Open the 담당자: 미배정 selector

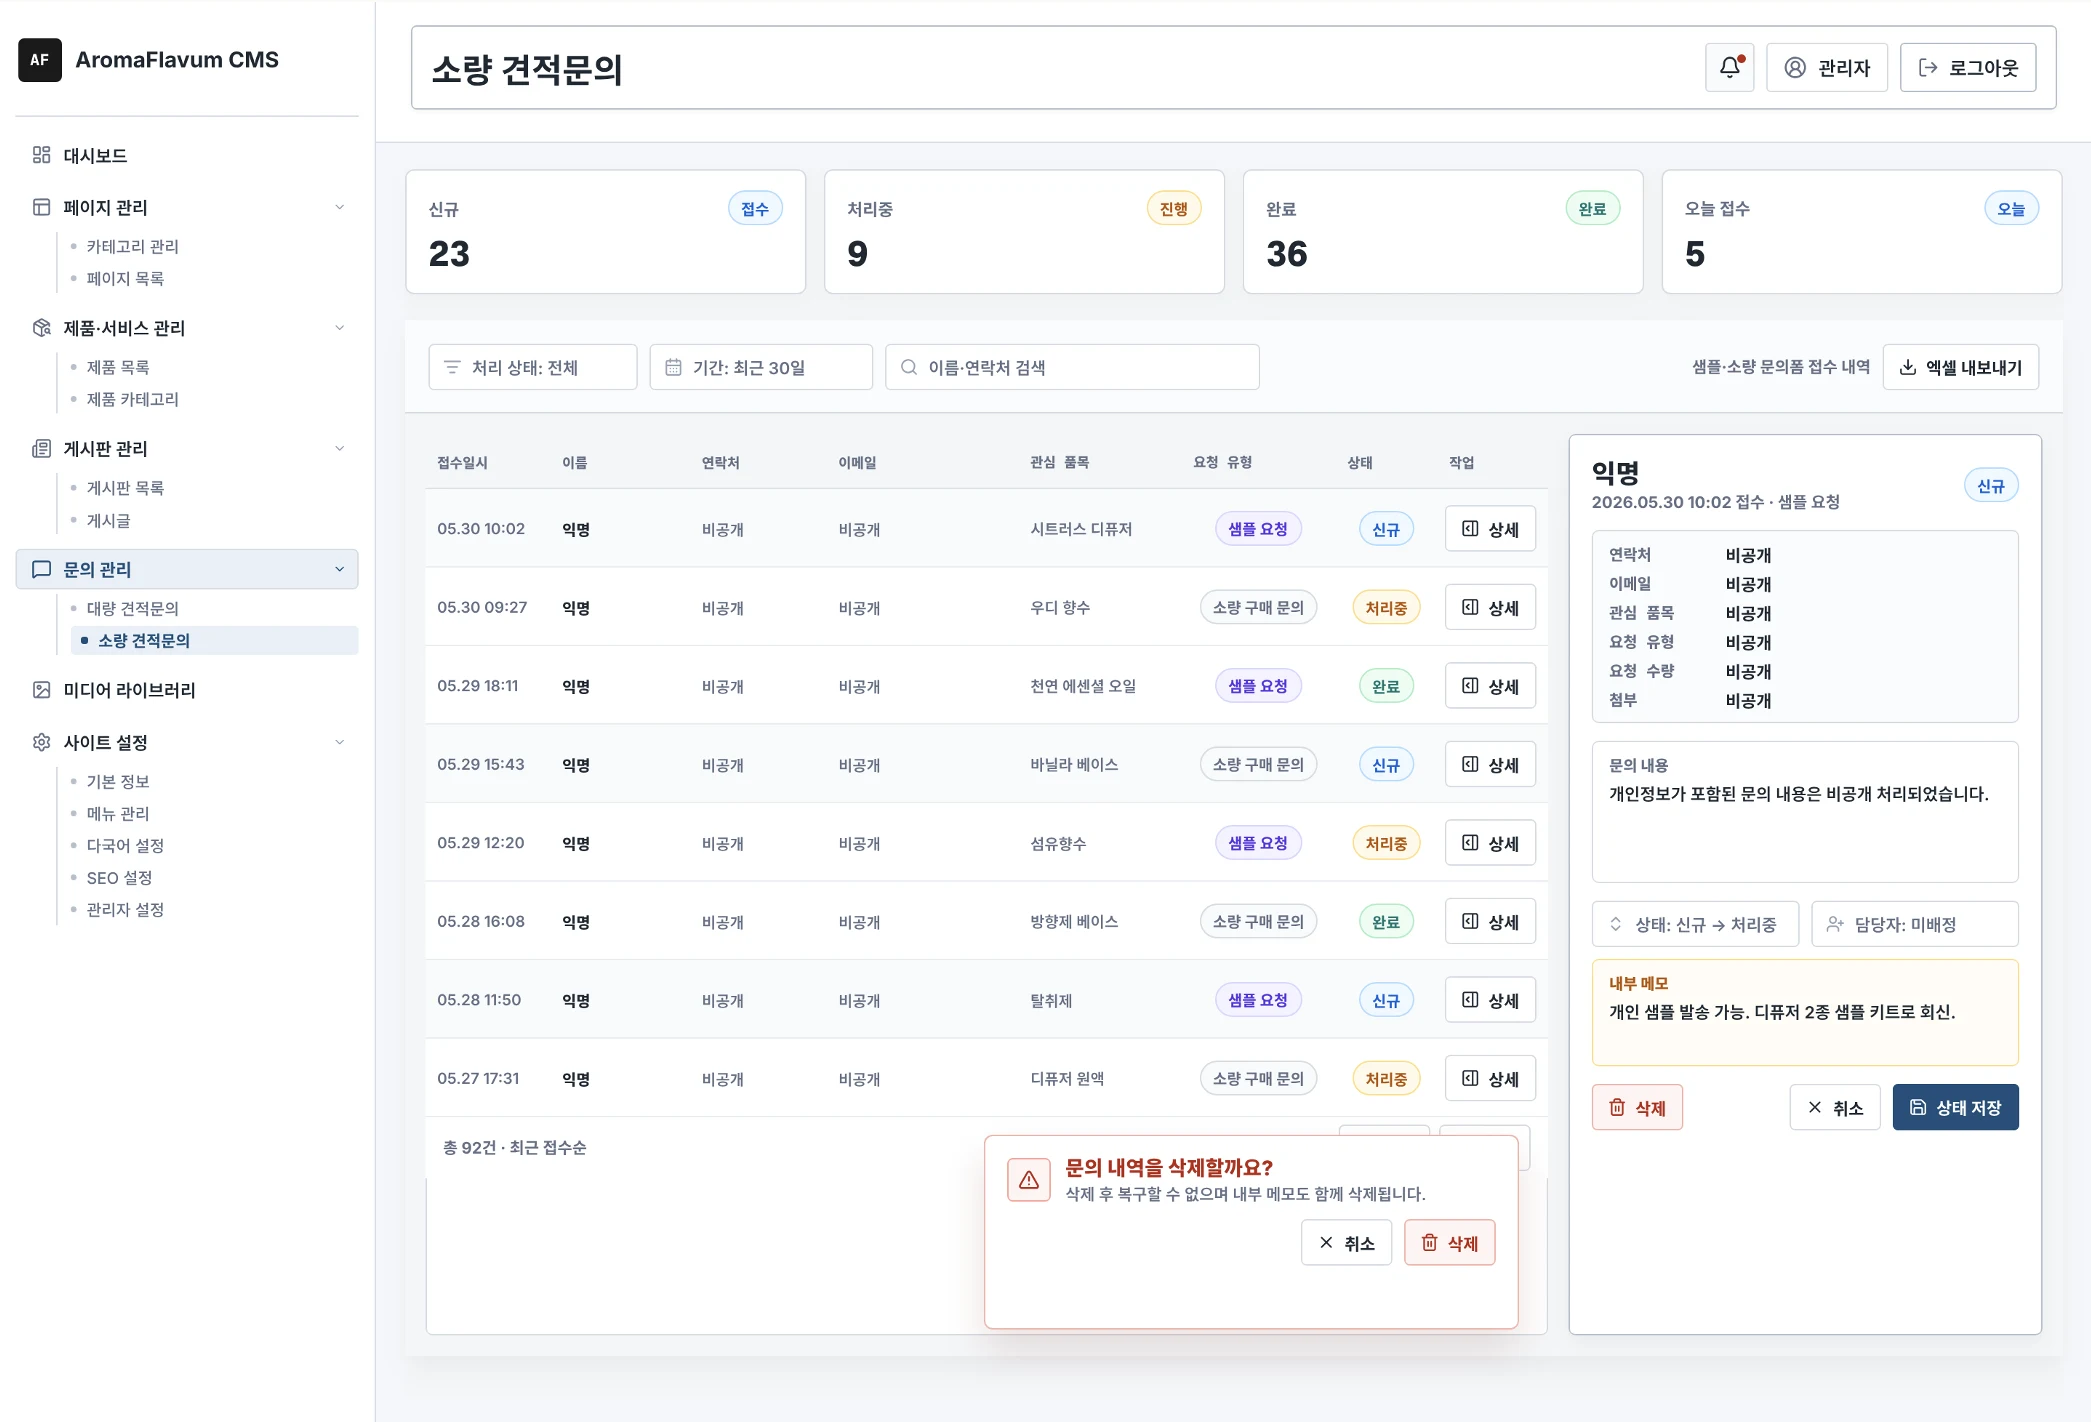point(1915,924)
